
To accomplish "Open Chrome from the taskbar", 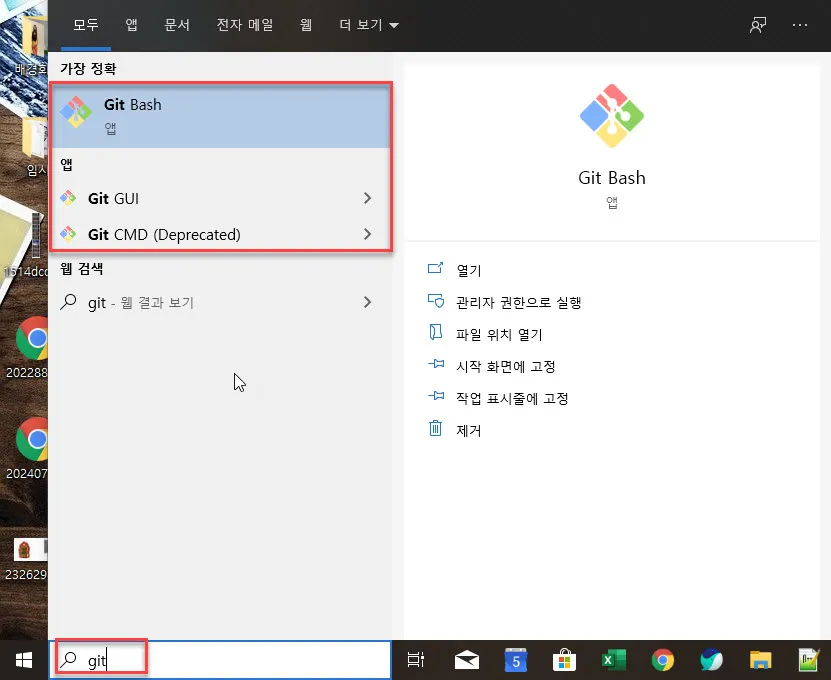I will pos(663,659).
